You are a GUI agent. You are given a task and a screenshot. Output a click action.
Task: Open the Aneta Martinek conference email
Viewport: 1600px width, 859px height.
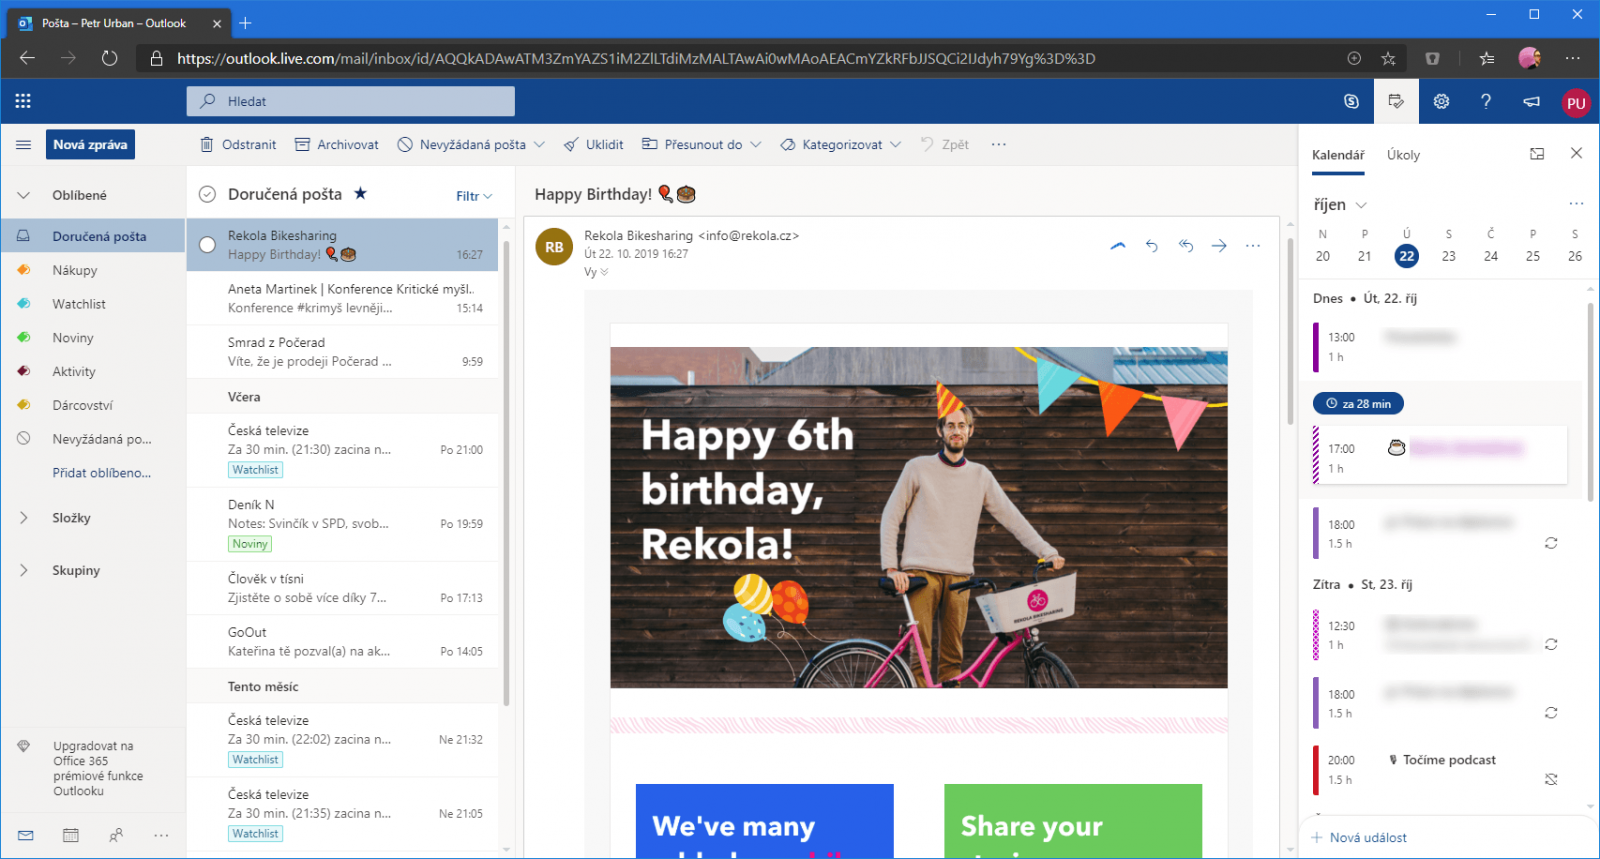tap(343, 298)
